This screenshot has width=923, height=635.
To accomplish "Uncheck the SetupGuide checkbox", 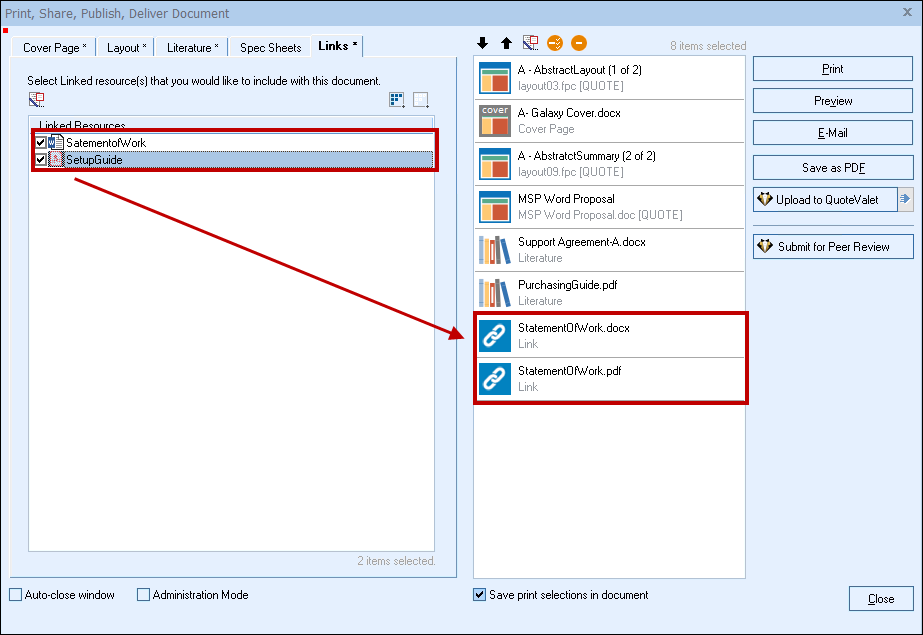I will coord(41,159).
